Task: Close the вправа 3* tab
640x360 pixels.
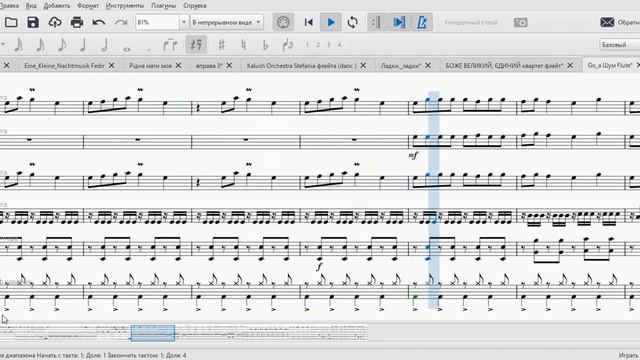Action: (229, 65)
